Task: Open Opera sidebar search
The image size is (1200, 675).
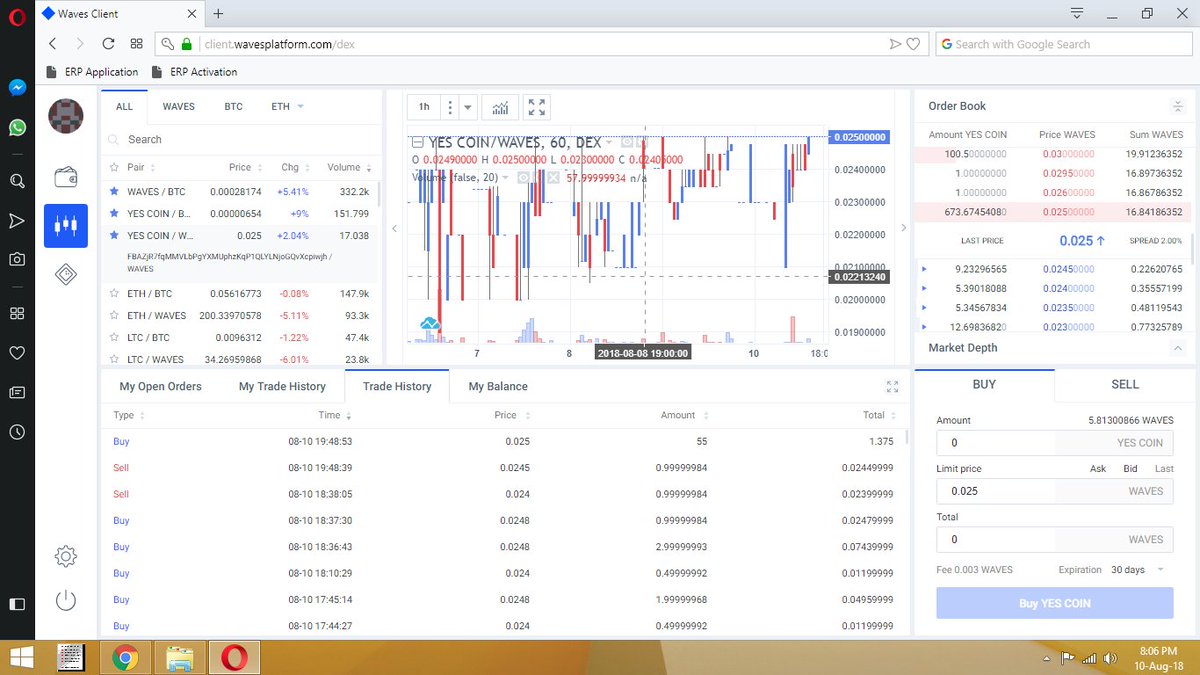Action: 17,181
